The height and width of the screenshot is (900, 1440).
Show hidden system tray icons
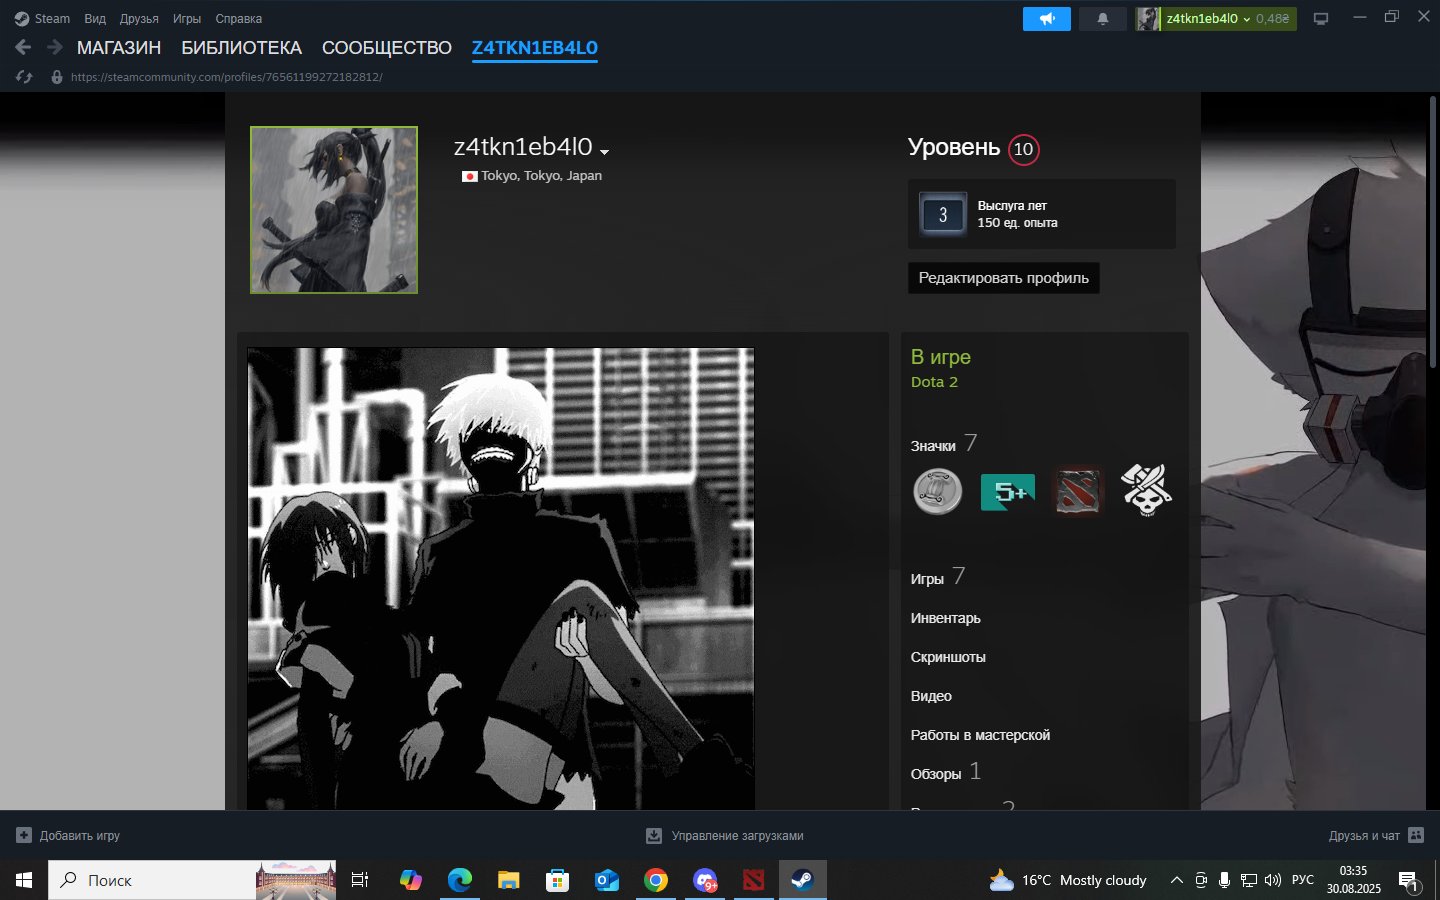1176,880
